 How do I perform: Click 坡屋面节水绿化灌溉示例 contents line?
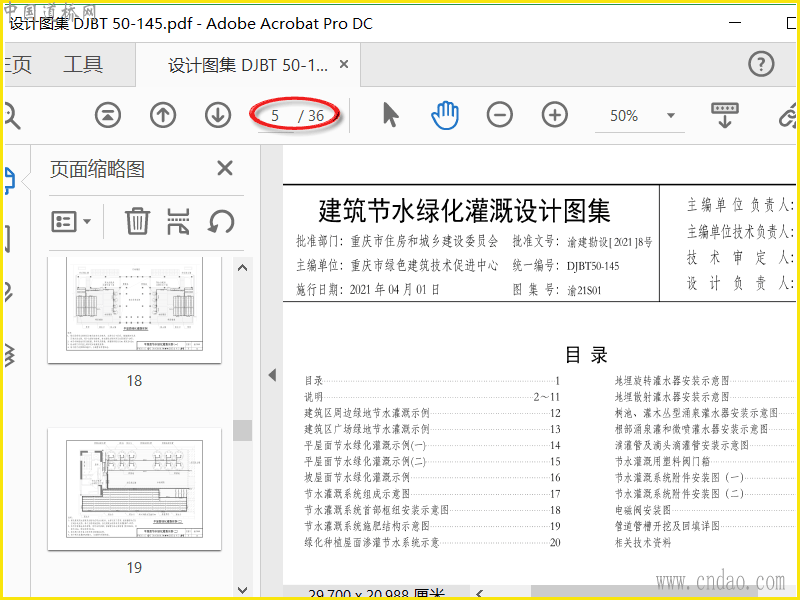click(432, 478)
